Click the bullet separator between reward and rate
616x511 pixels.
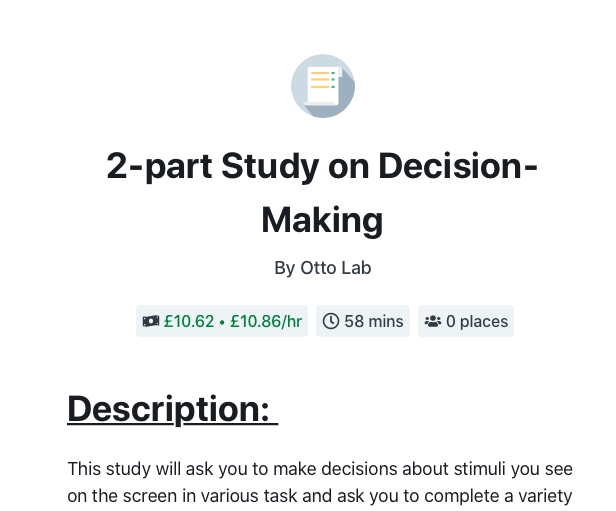pyautogui.click(x=222, y=322)
